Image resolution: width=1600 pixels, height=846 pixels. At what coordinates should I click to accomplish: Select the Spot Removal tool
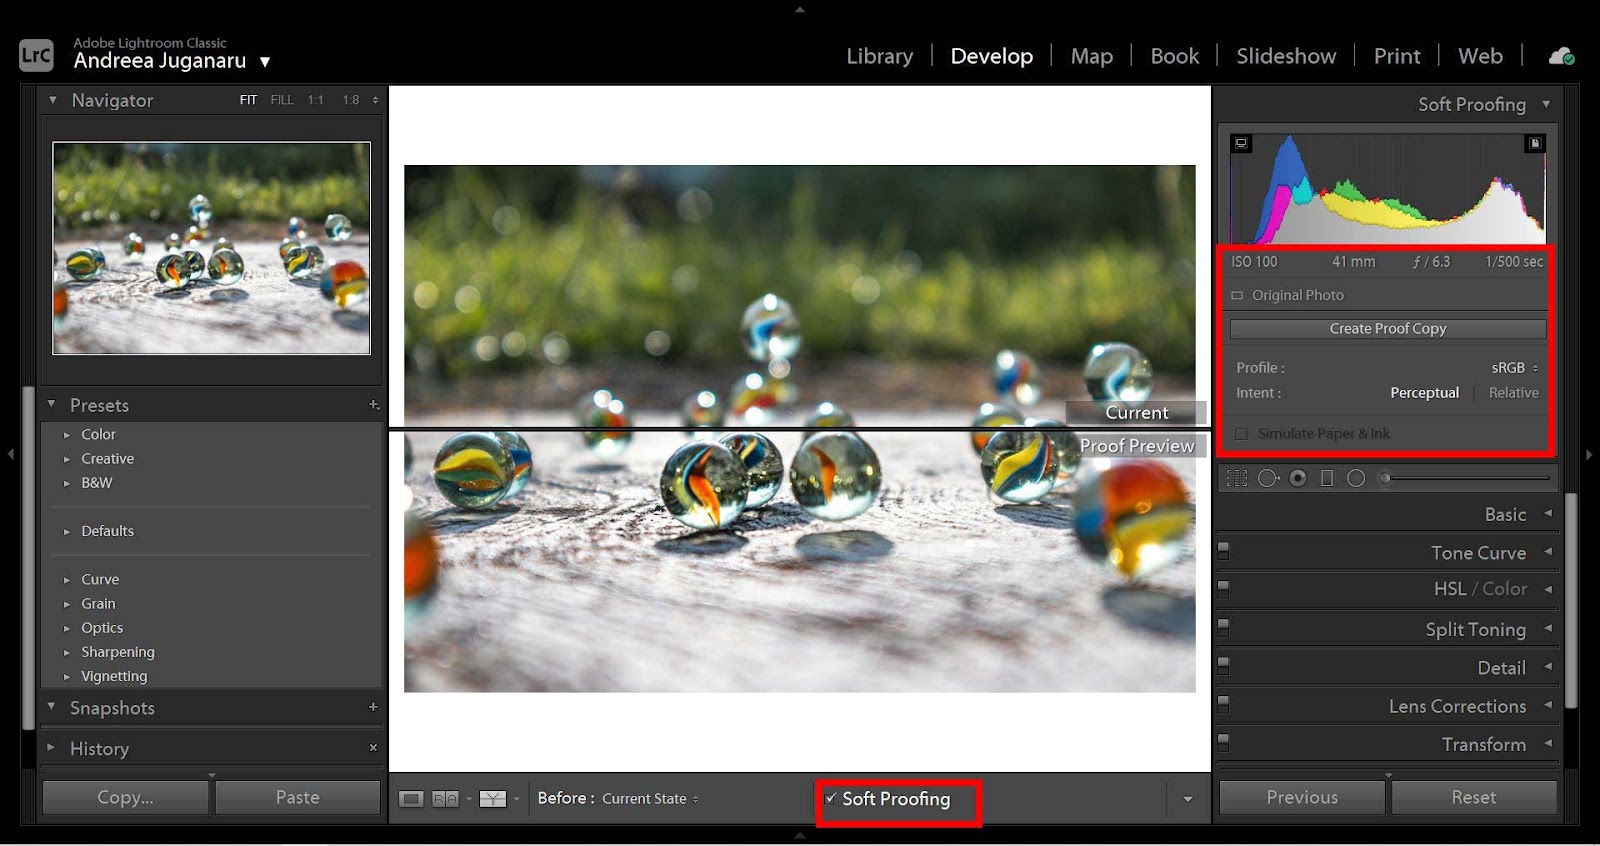1268,478
